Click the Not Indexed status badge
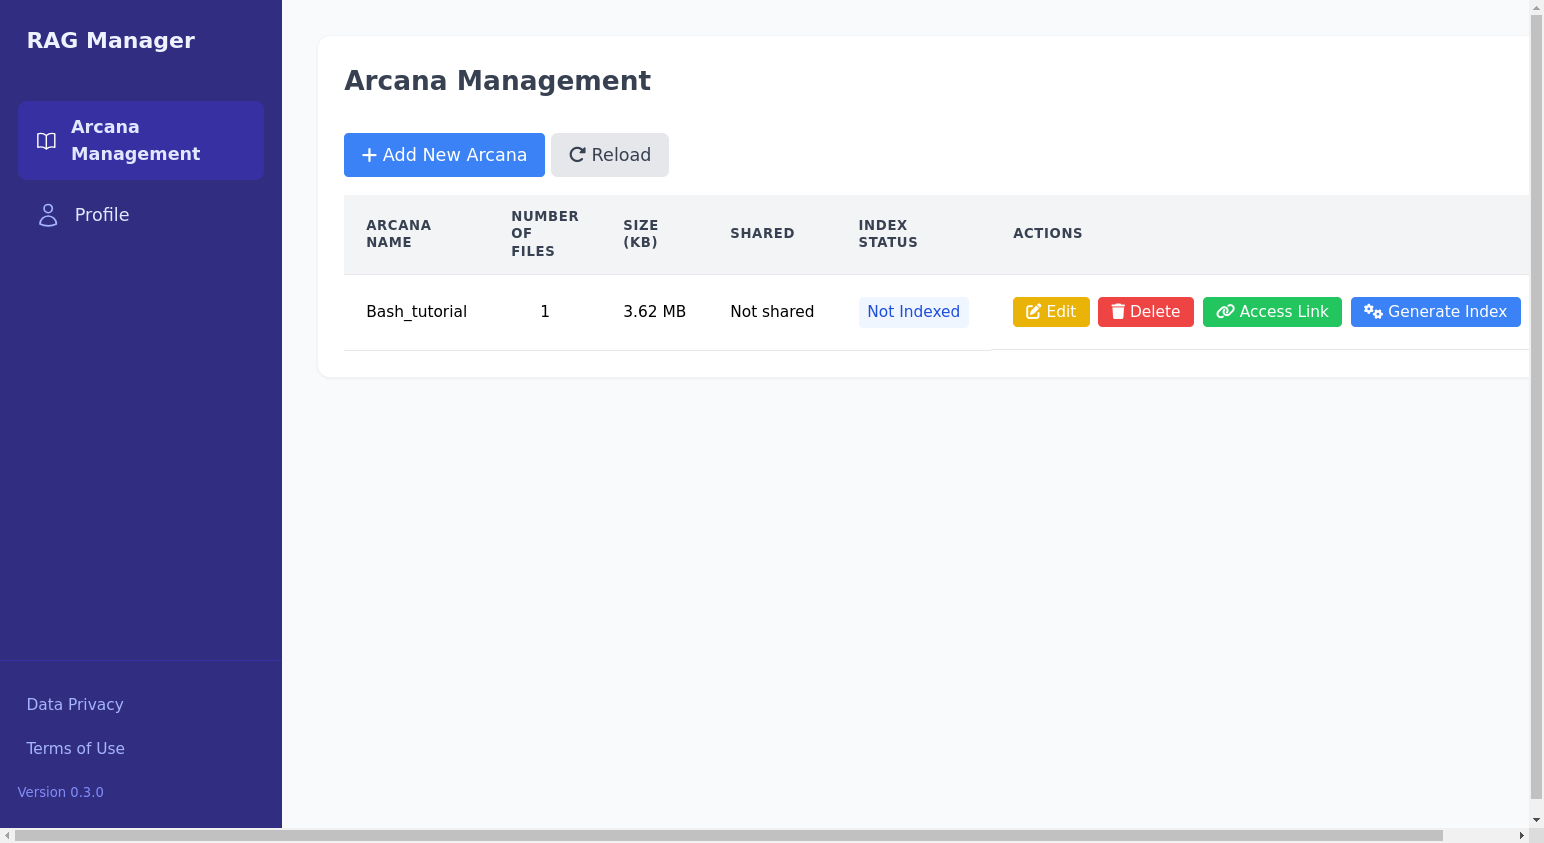The width and height of the screenshot is (1544, 843). click(913, 312)
